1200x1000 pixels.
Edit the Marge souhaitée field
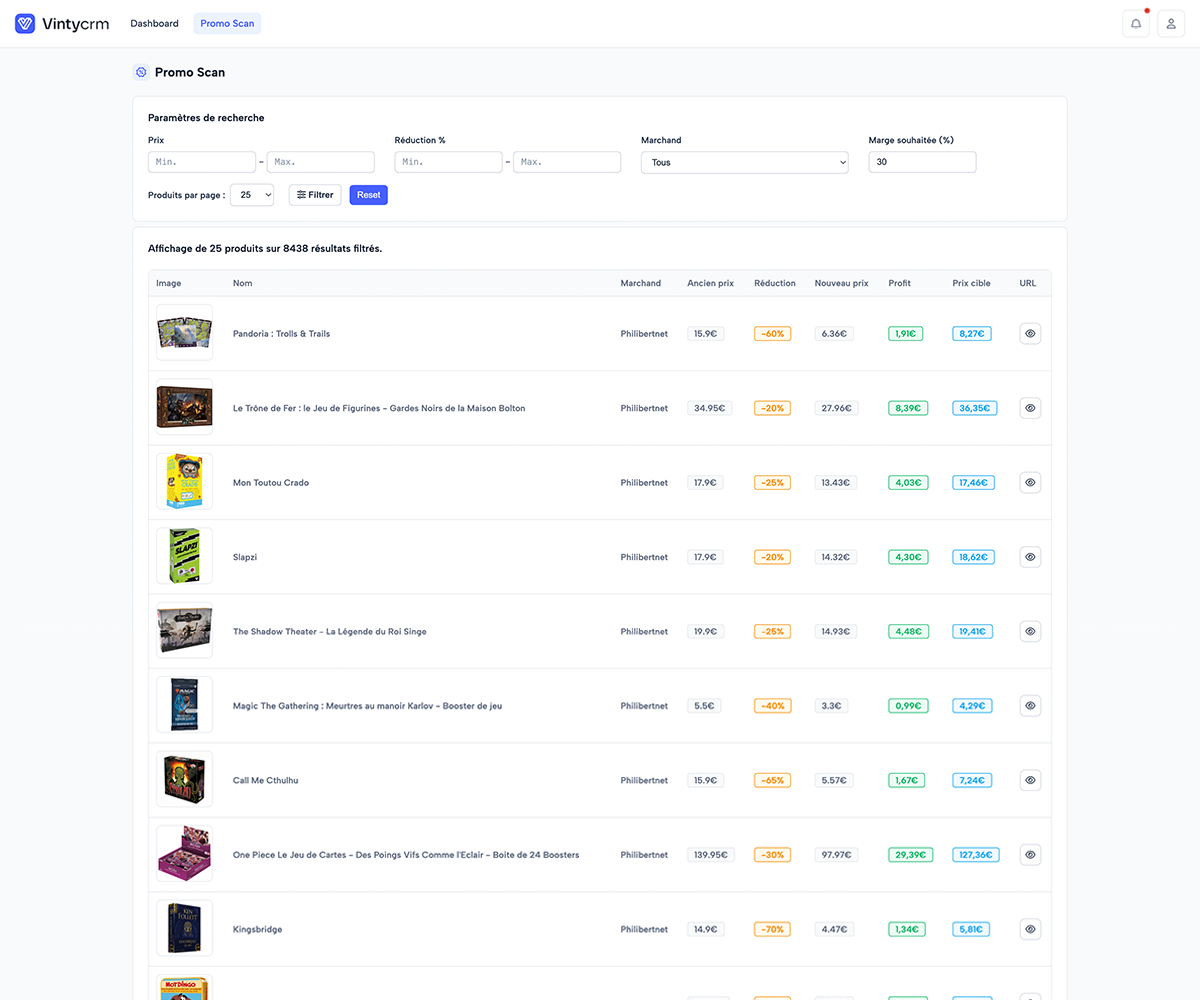point(921,162)
